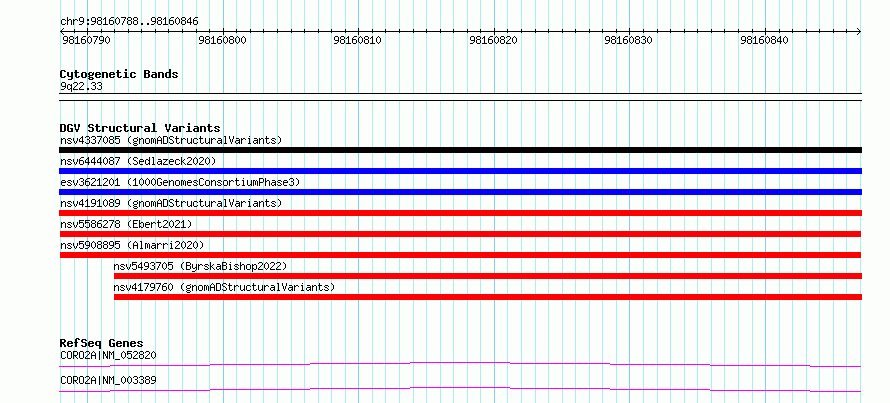The height and width of the screenshot is (403, 890).
Task: Click the blue esv3621201 variant bar
Action: point(460,192)
